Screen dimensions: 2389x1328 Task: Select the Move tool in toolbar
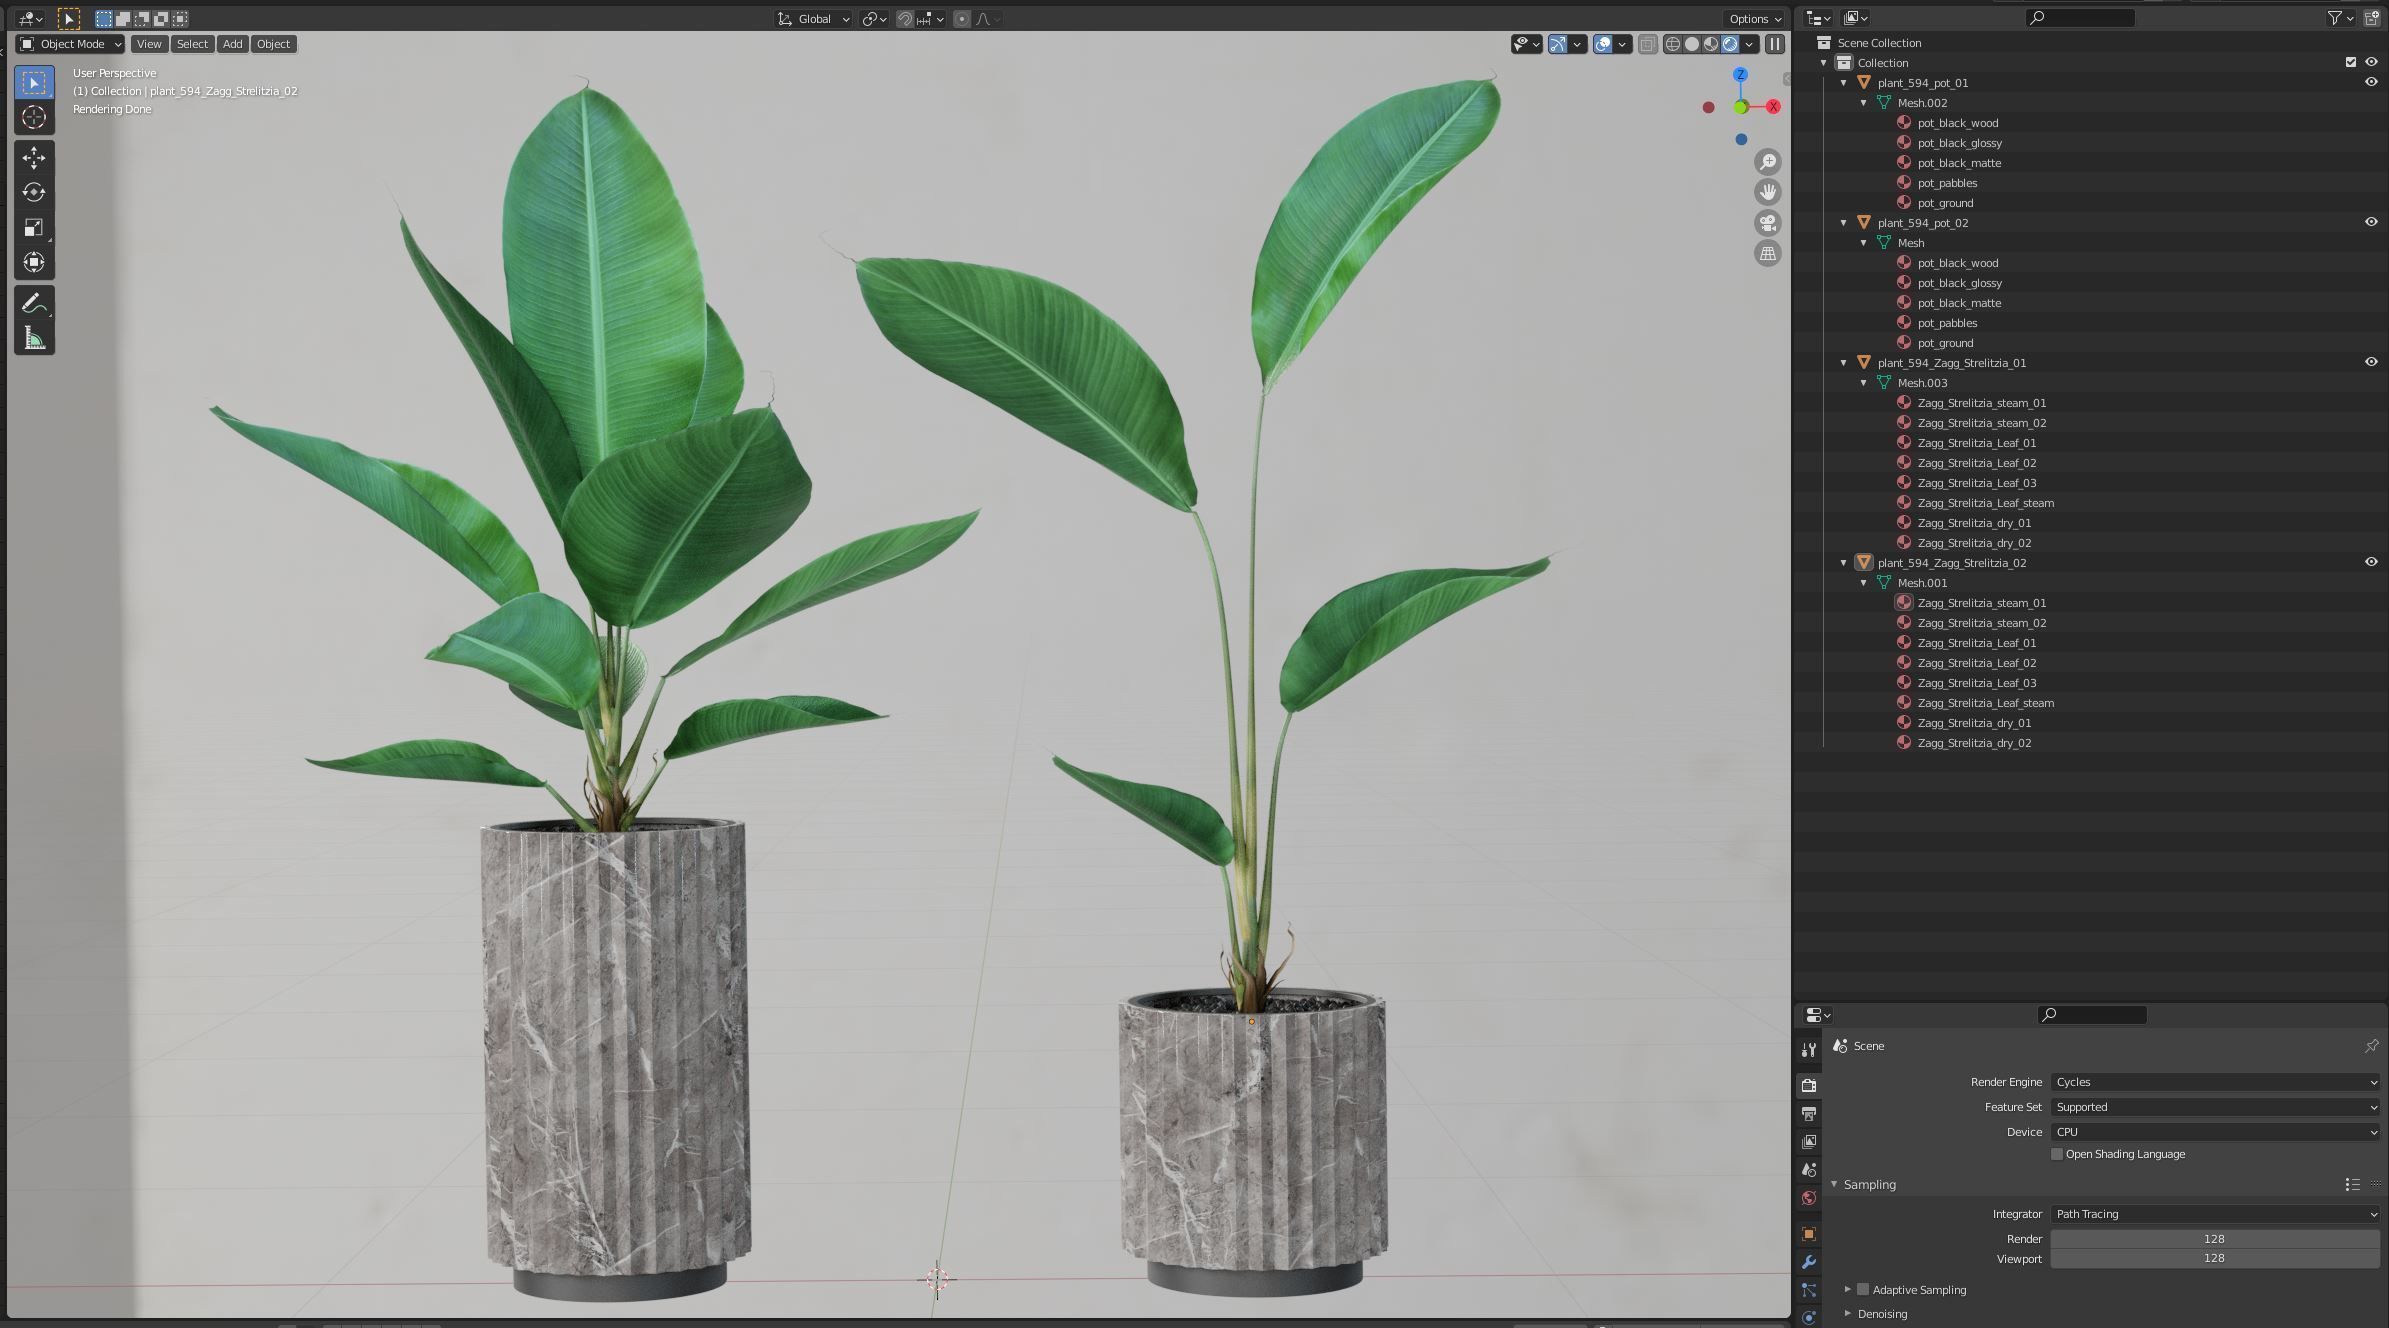click(34, 158)
